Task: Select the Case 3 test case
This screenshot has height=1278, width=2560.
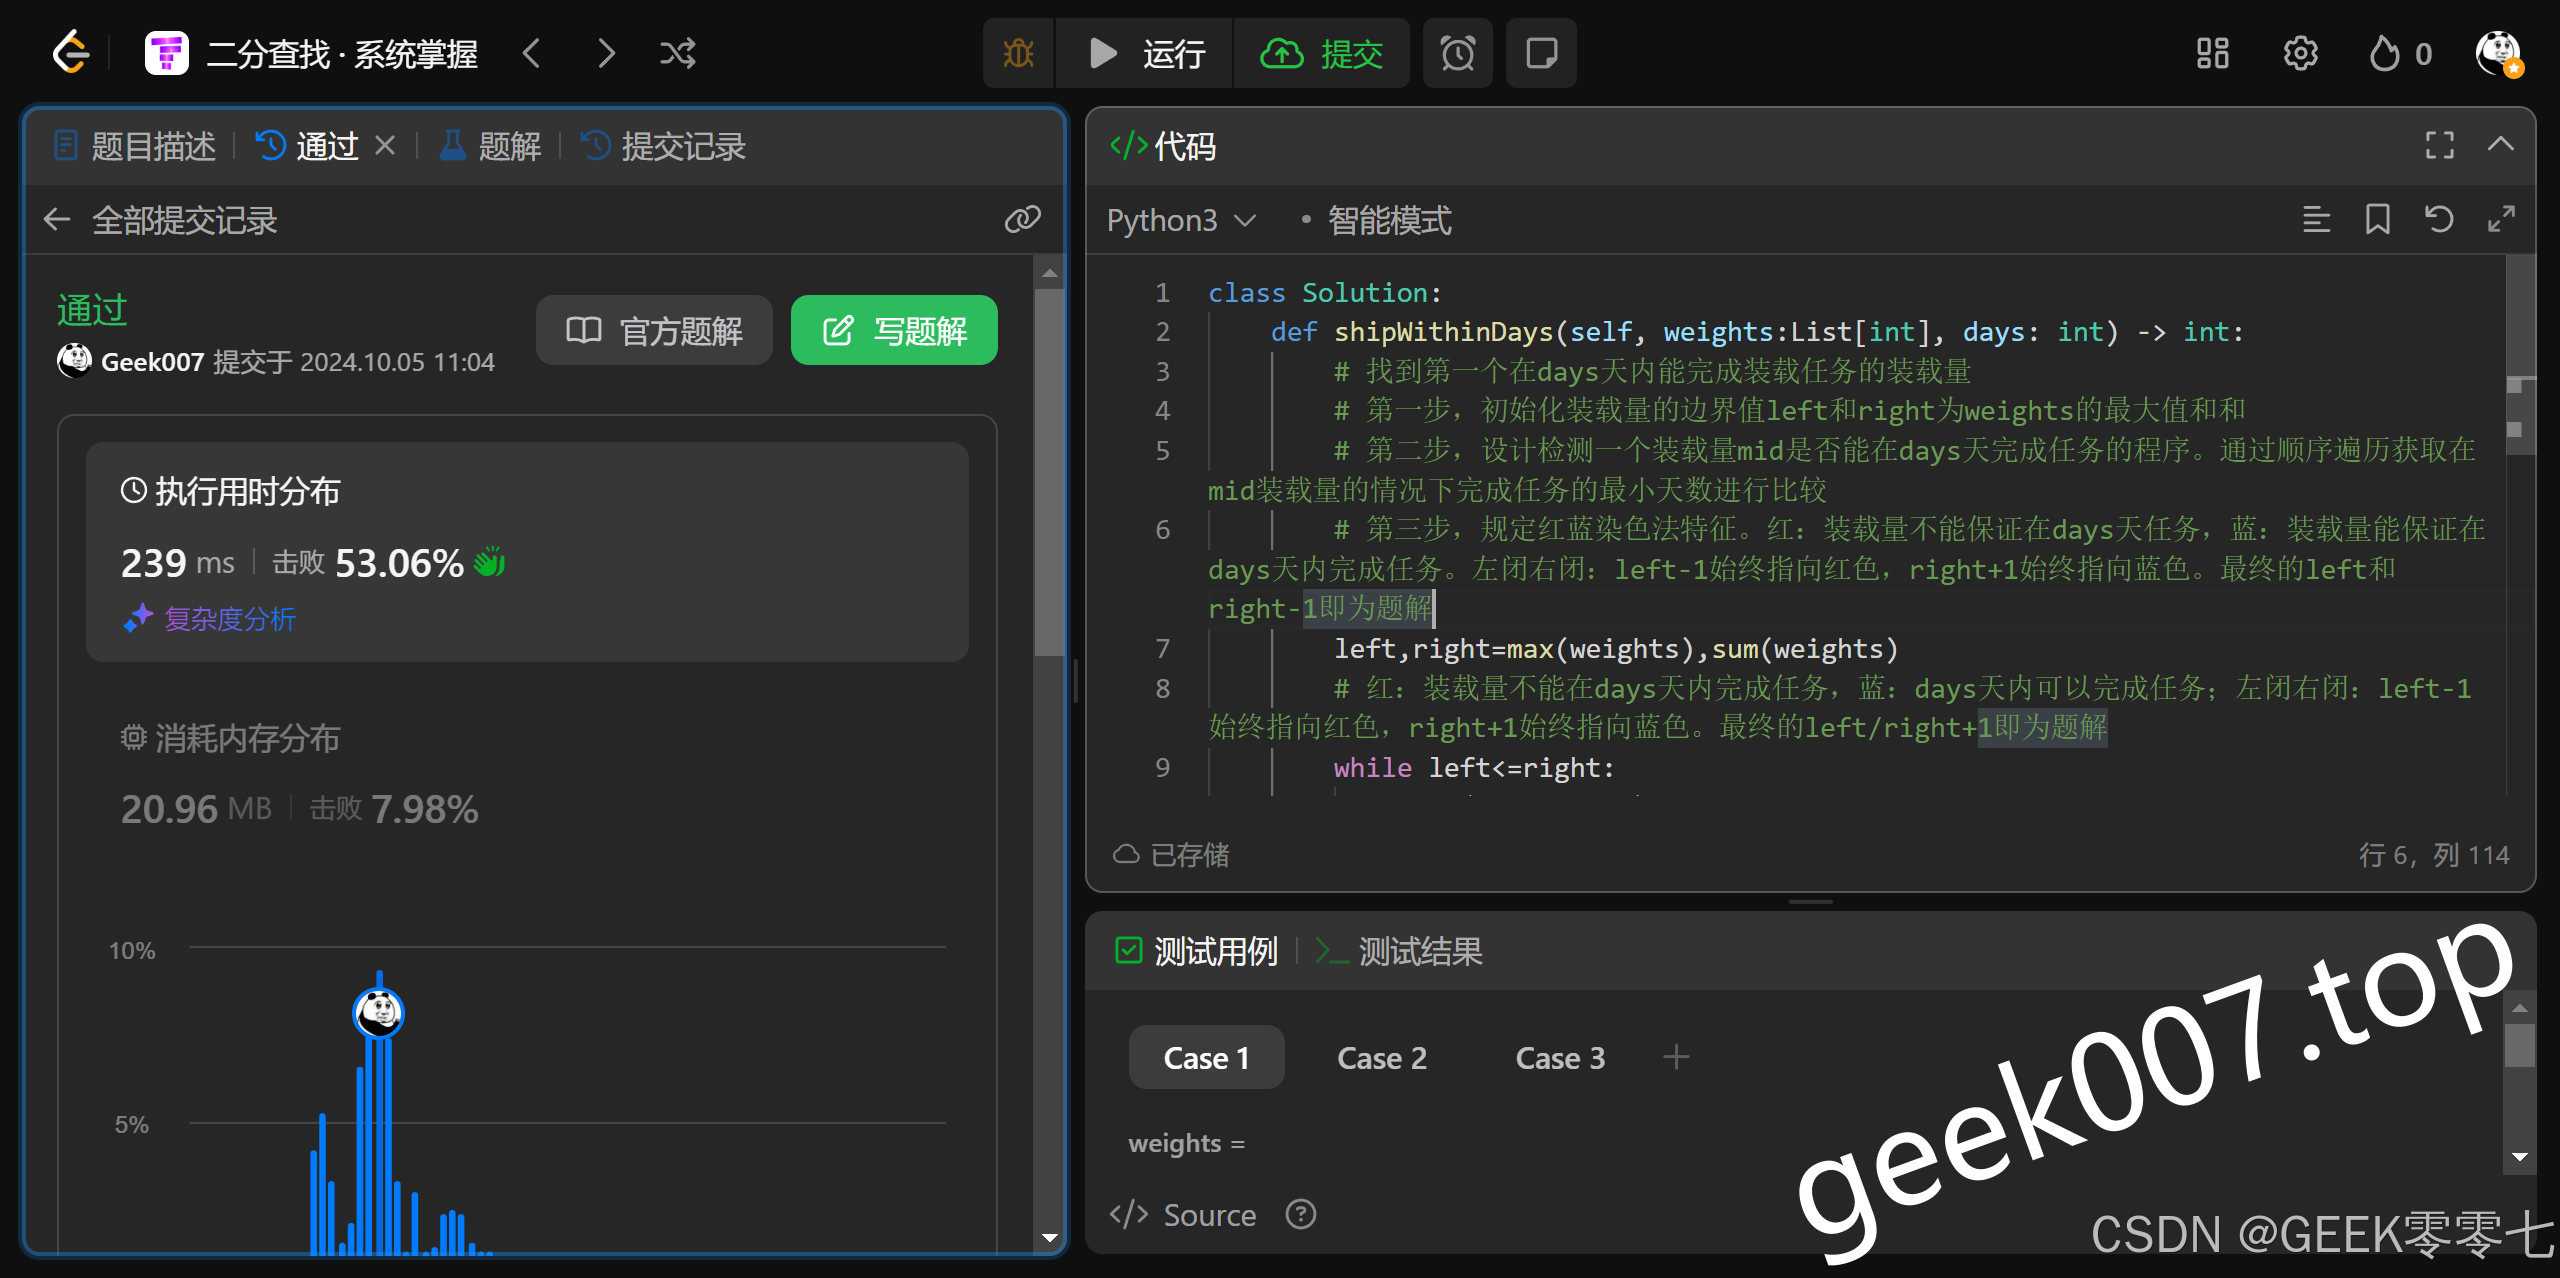Action: [x=1559, y=1057]
